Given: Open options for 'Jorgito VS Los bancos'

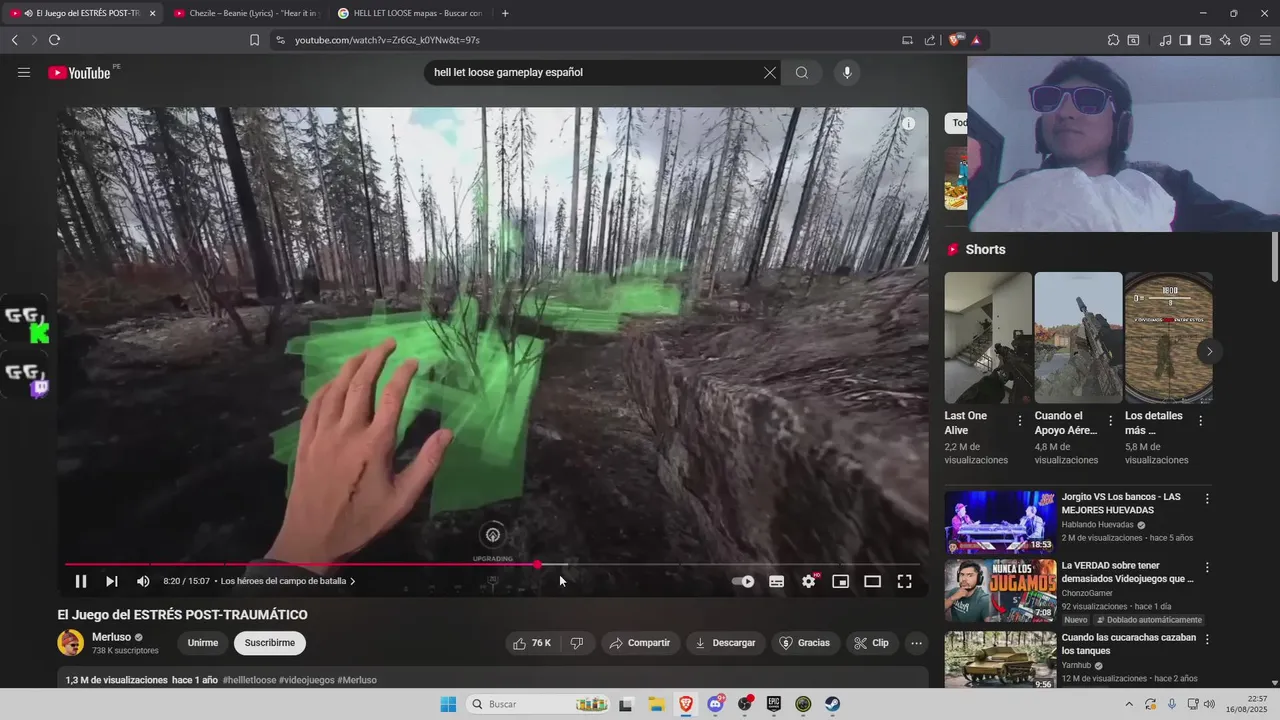Looking at the screenshot, I should click(x=1207, y=498).
